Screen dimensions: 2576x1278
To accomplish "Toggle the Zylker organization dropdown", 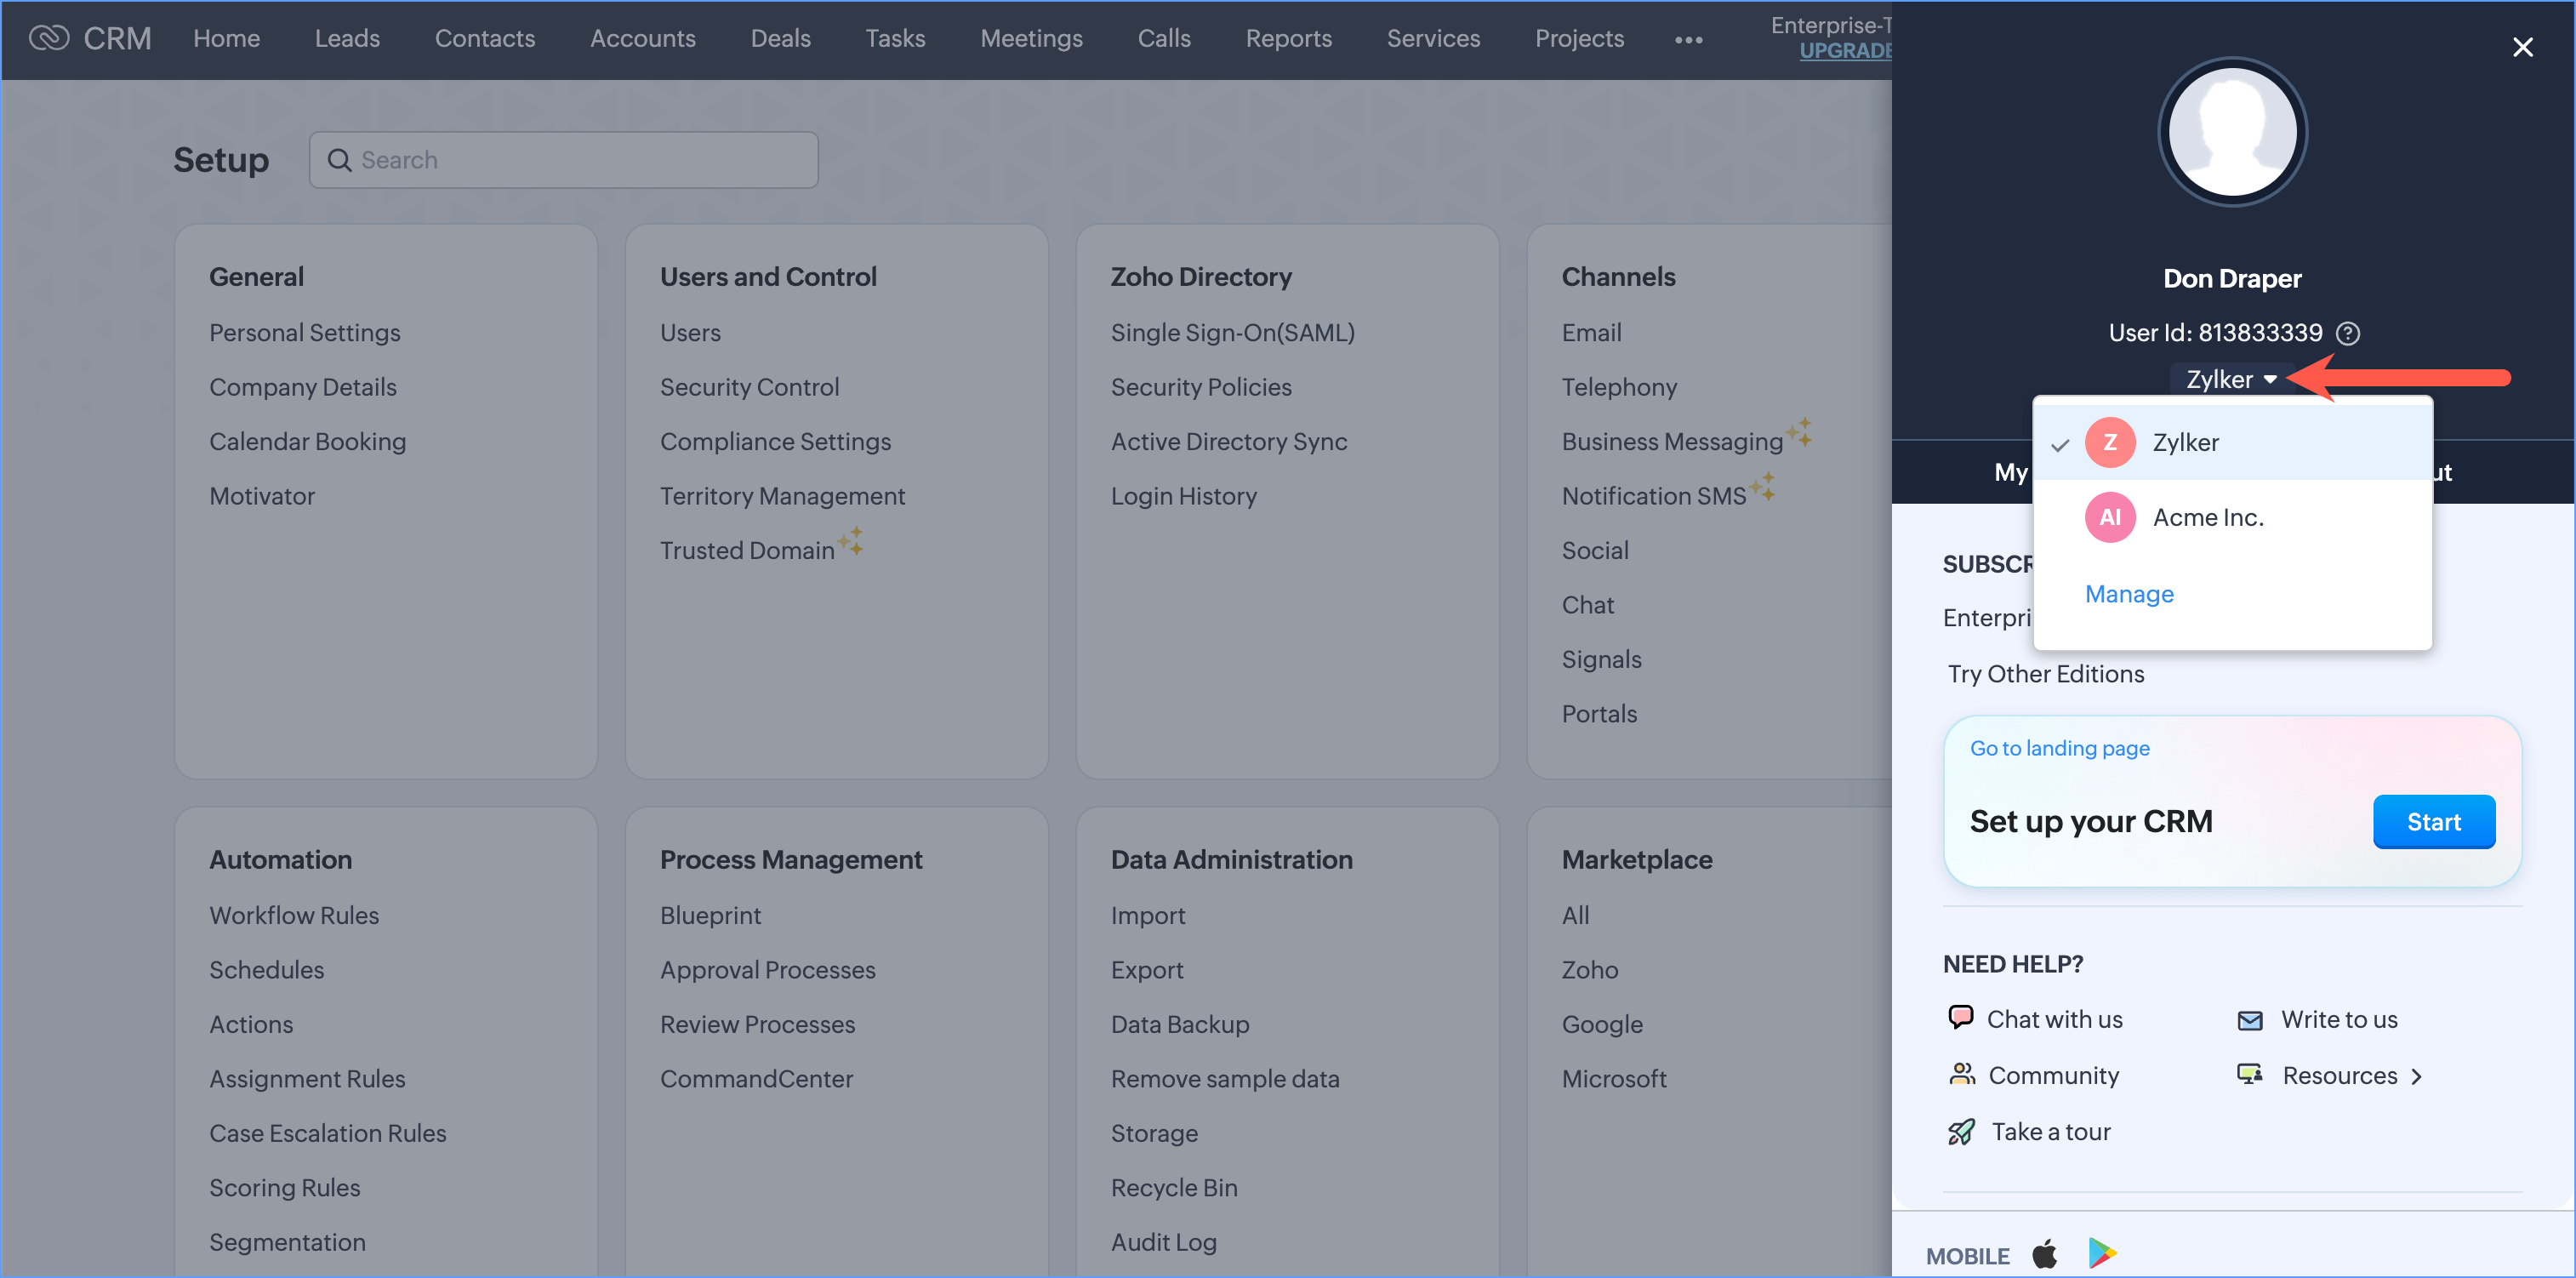I will 2231,379.
